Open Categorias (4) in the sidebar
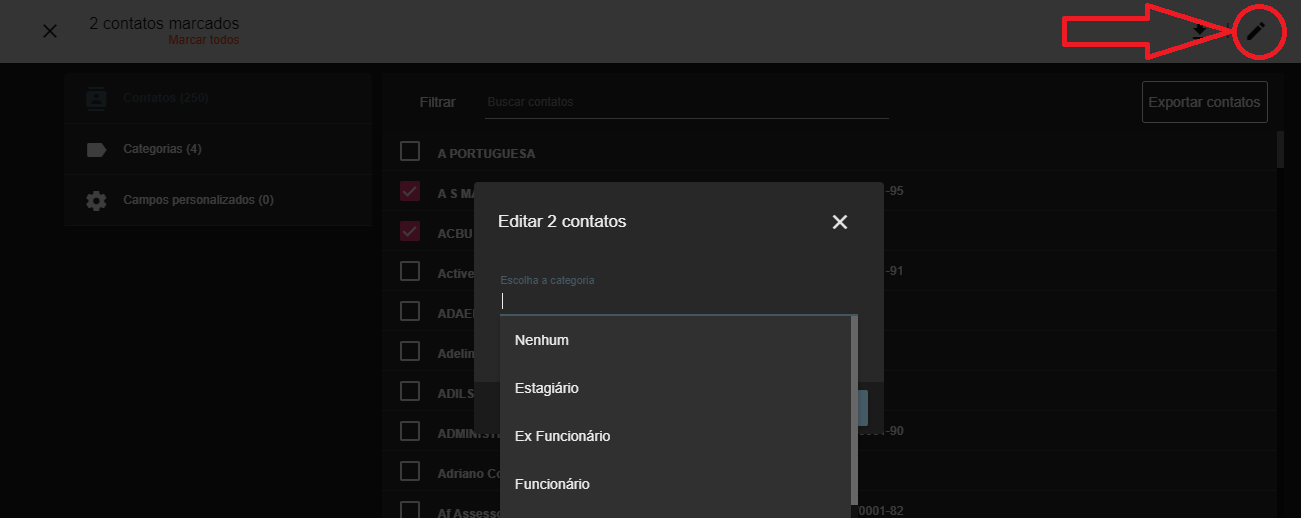The height and width of the screenshot is (518, 1301). pos(162,149)
